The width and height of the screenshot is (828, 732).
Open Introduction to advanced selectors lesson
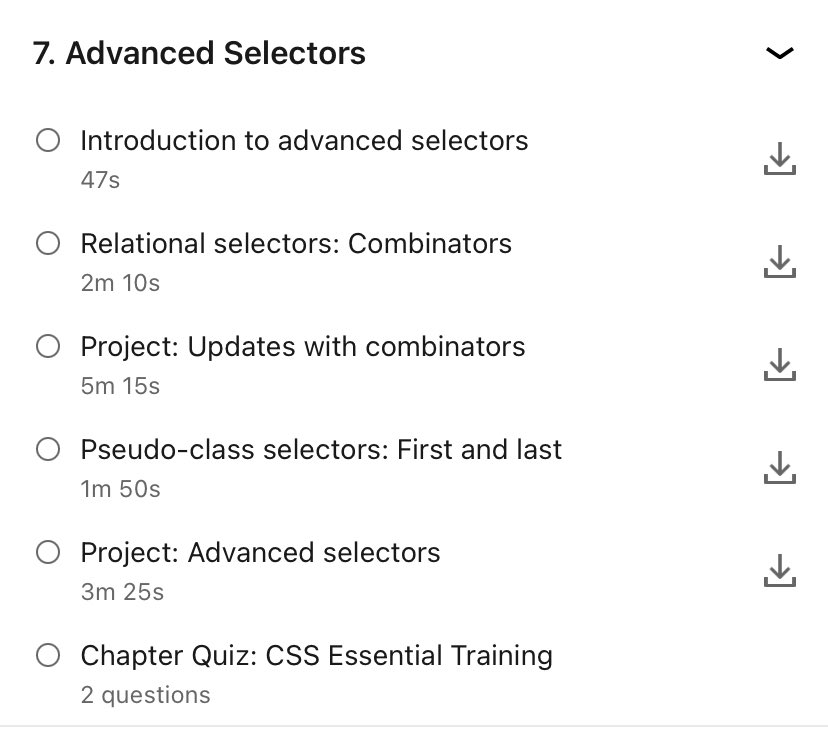coord(304,141)
